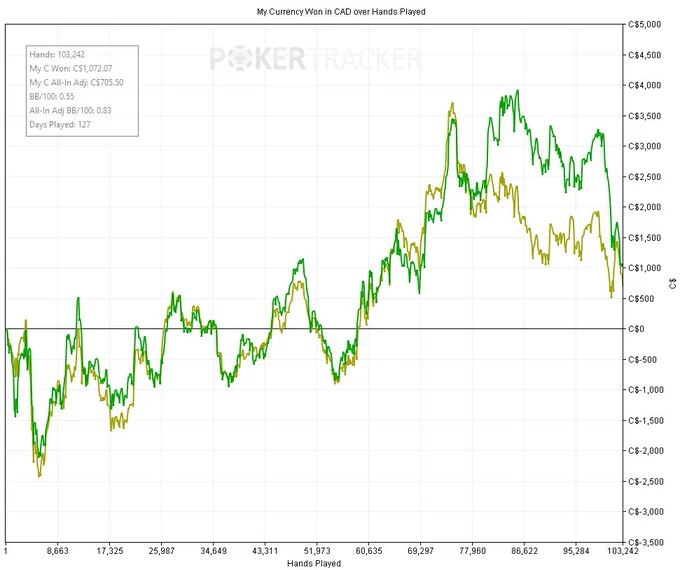Click the chart title 'My Currency Won in CAD over Hands Played'

[341, 12]
